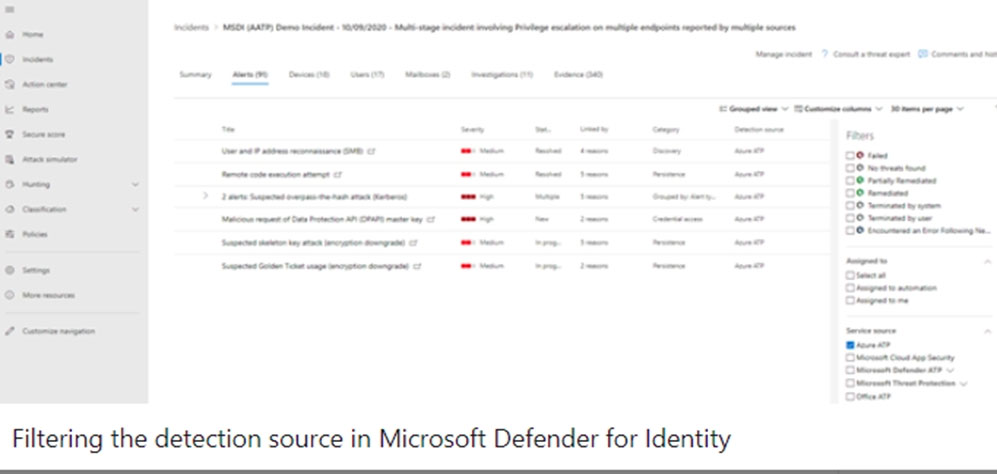This screenshot has width=997, height=474.
Task: Switch to the Summary tab
Action: pos(195,75)
